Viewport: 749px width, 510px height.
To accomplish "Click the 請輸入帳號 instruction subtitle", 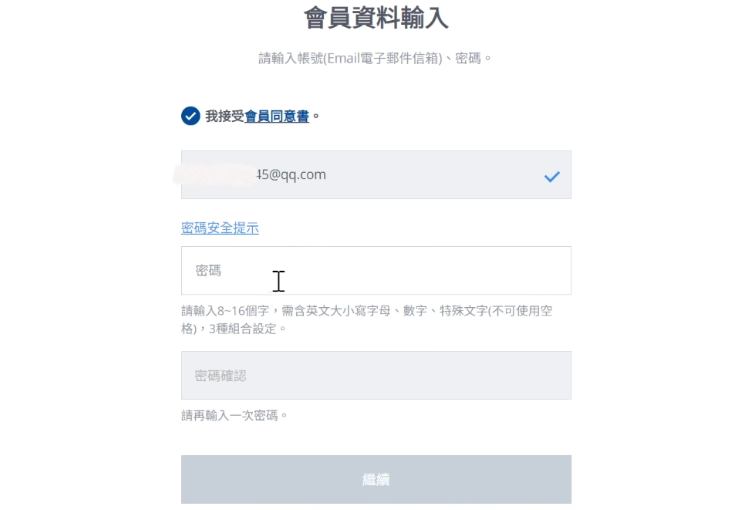I will [375, 58].
